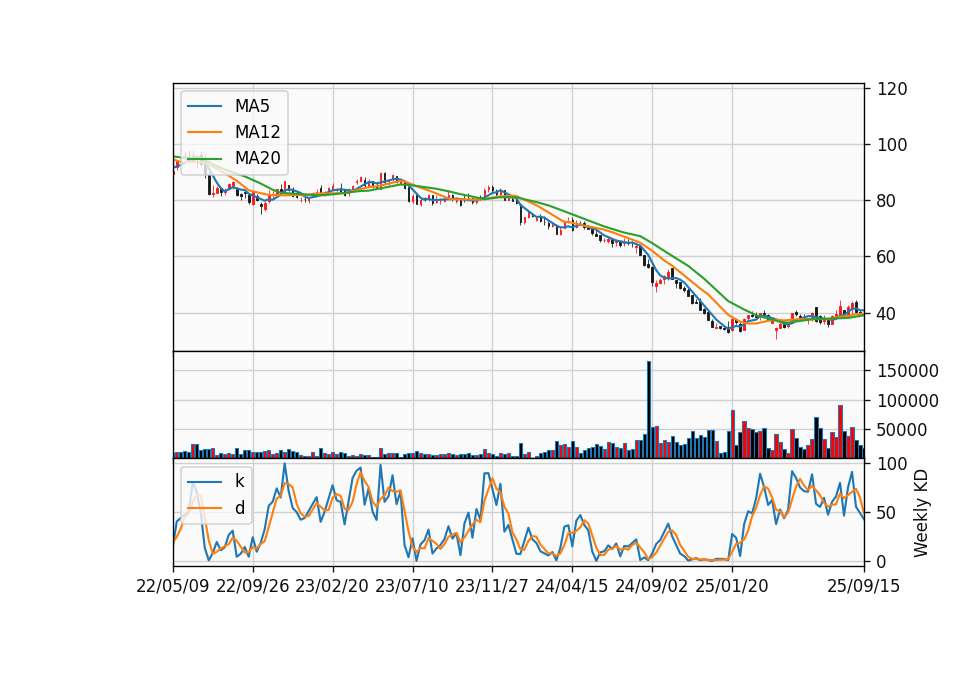The height and width of the screenshot is (690, 960).
Task: Click the k legend label
Action: coord(240,481)
